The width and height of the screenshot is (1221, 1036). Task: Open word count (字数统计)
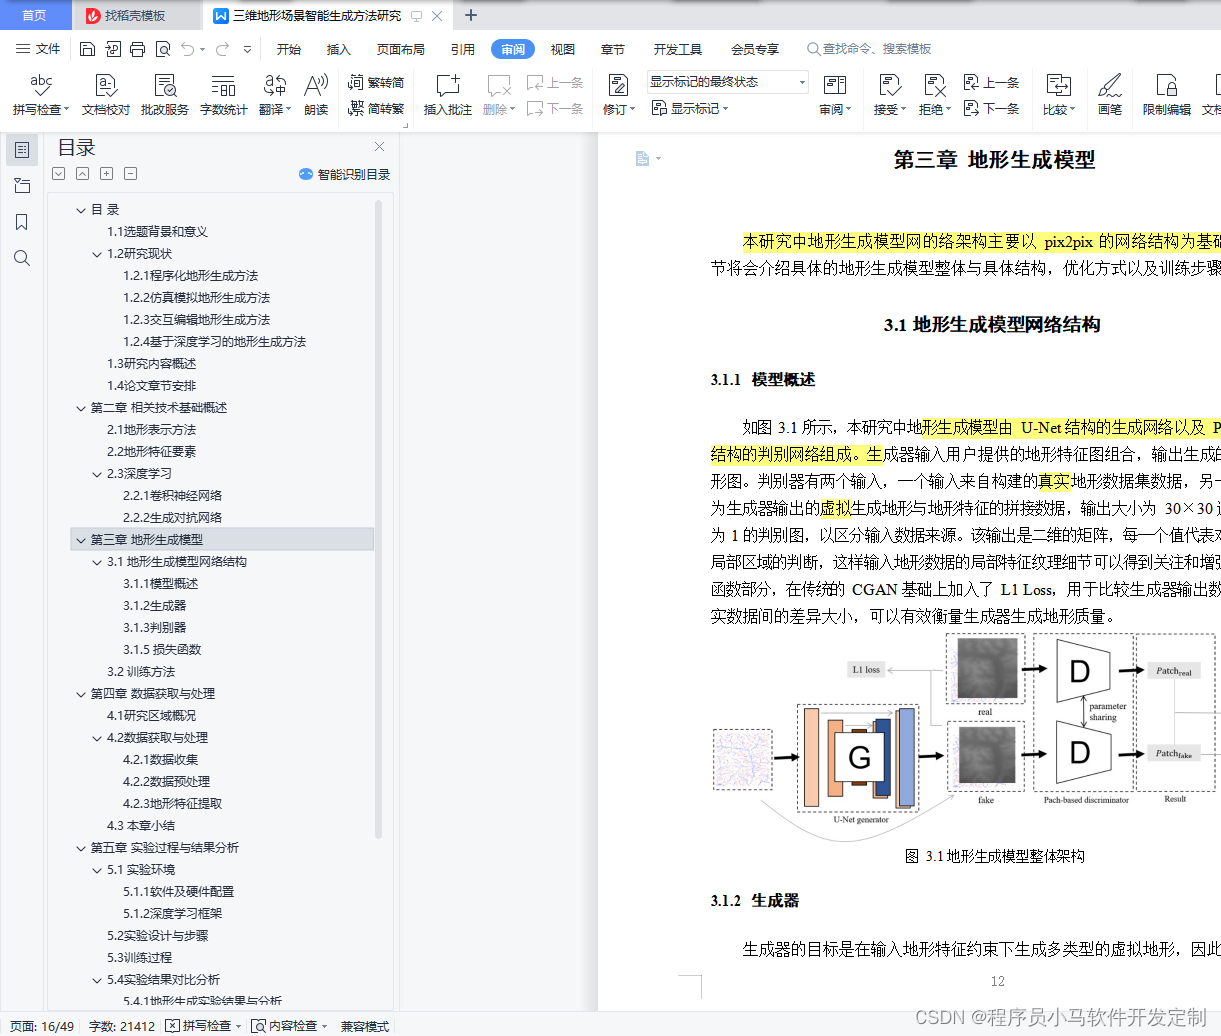click(x=223, y=95)
